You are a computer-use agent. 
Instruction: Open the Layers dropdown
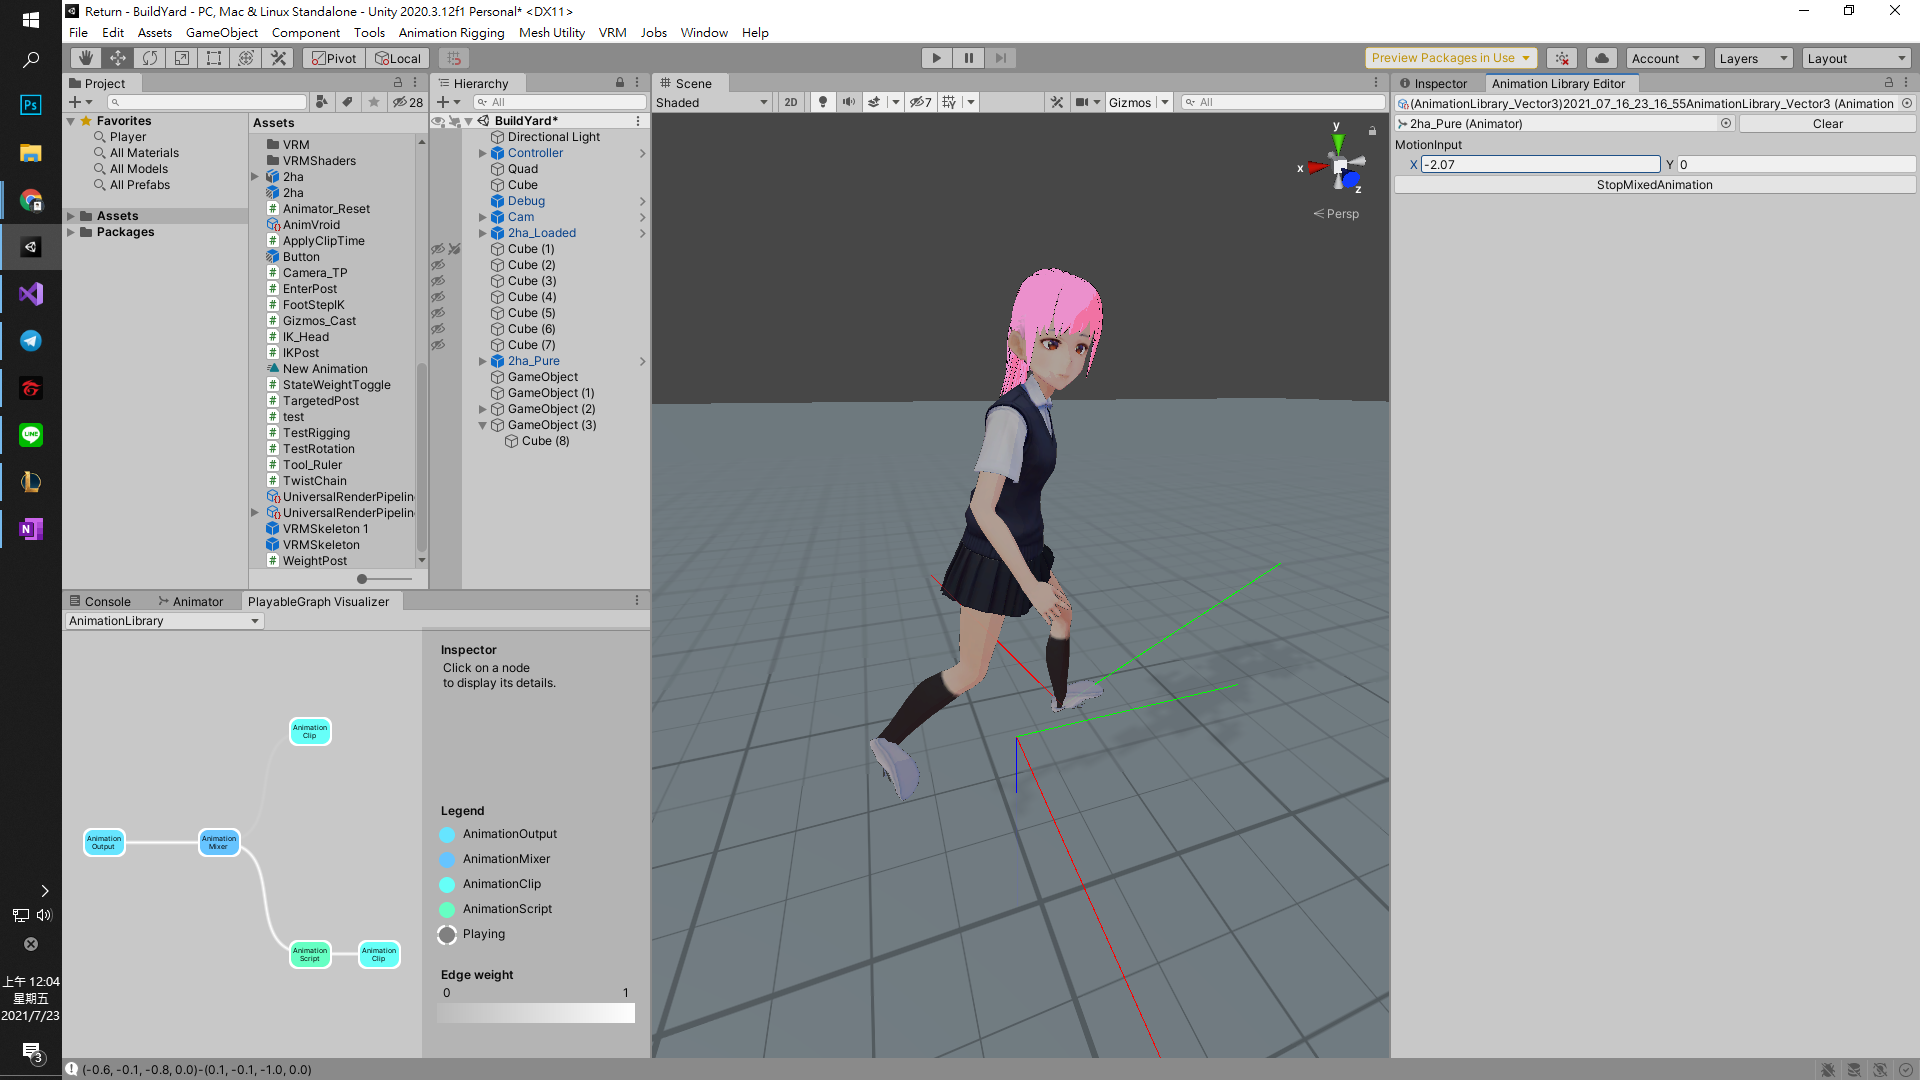click(1753, 58)
